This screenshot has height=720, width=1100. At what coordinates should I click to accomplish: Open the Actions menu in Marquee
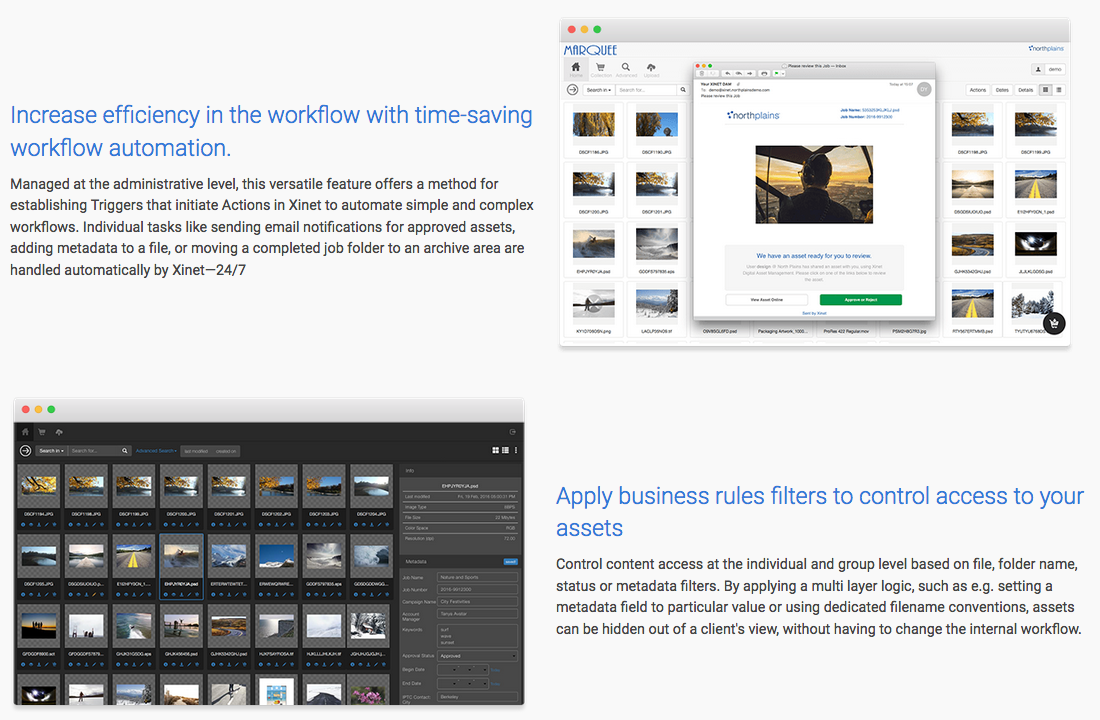click(x=977, y=90)
